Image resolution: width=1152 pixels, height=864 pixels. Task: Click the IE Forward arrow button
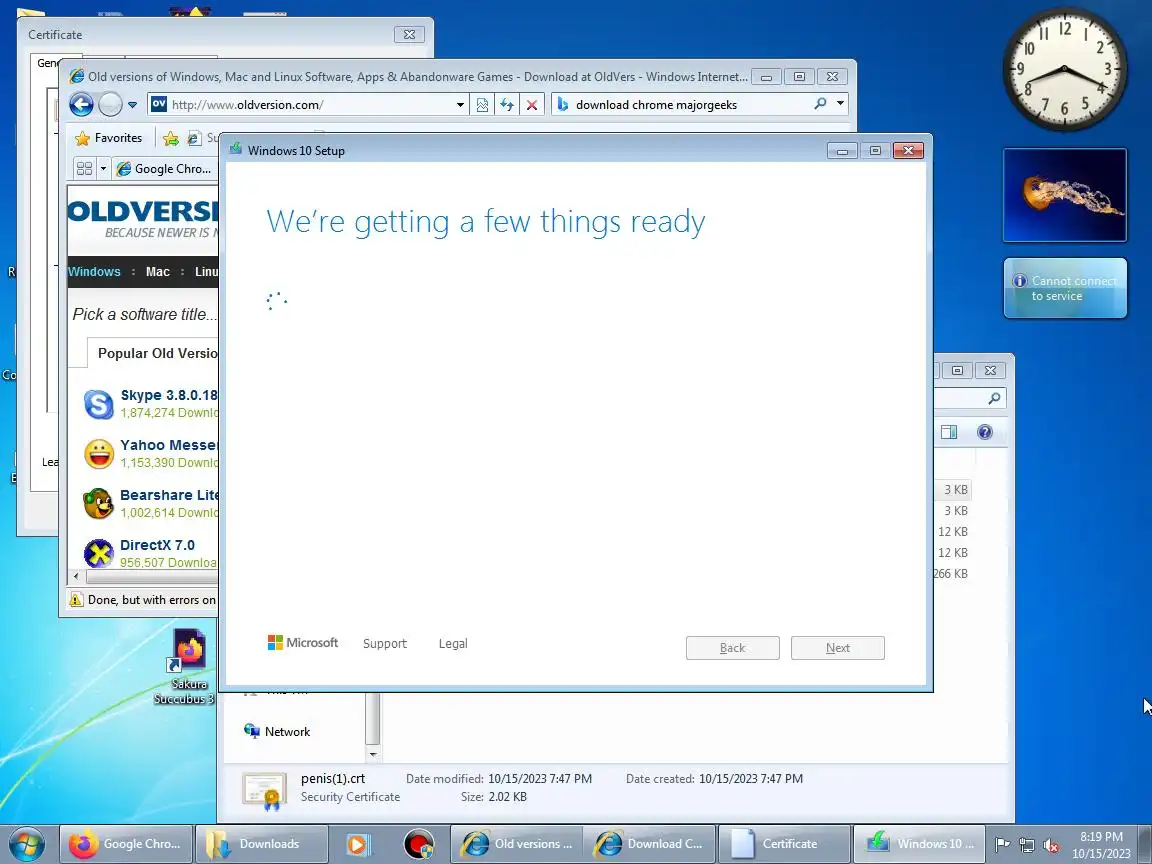[110, 104]
